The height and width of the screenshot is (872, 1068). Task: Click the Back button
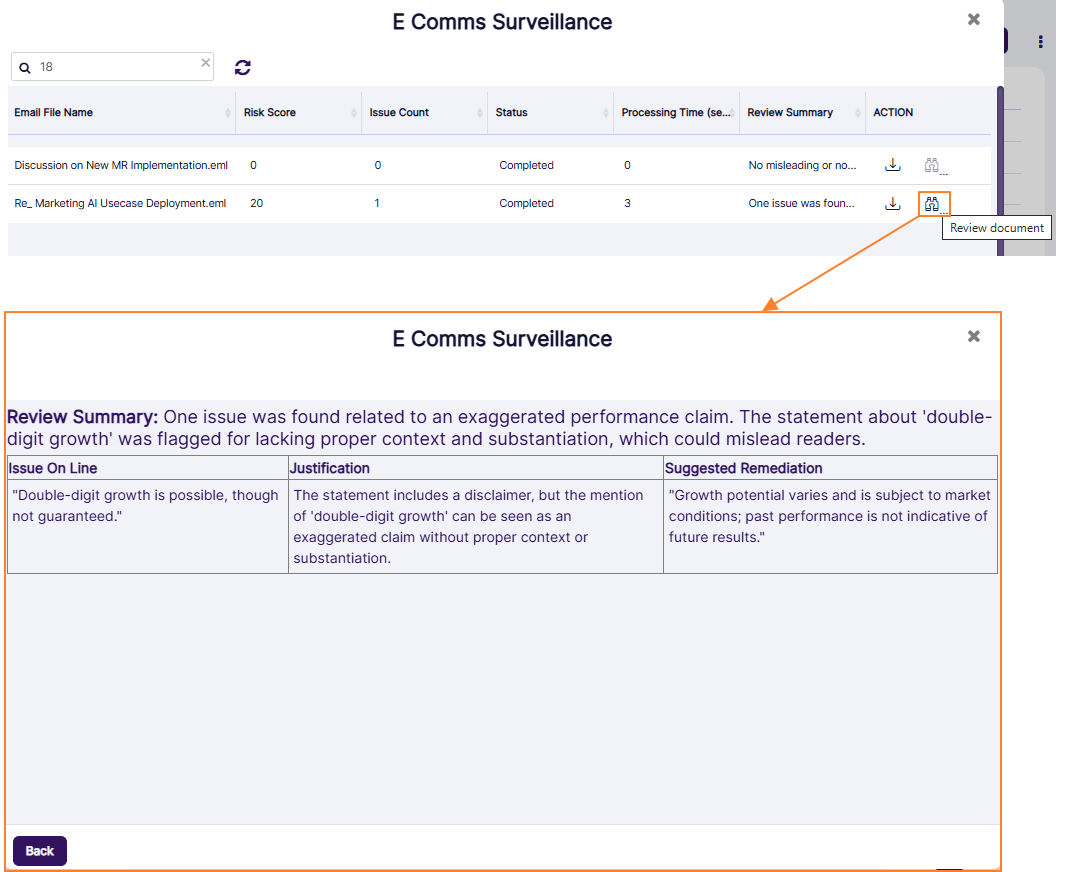pos(39,850)
